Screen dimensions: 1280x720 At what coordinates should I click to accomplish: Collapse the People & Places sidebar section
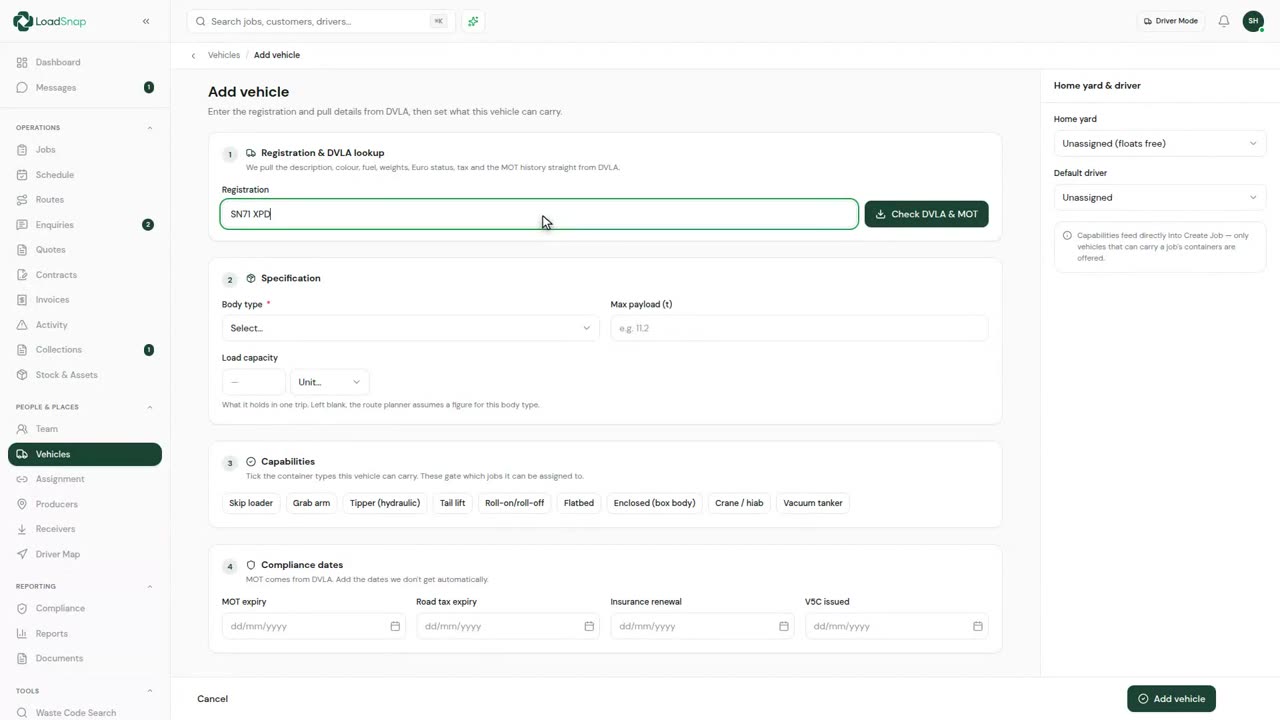150,407
